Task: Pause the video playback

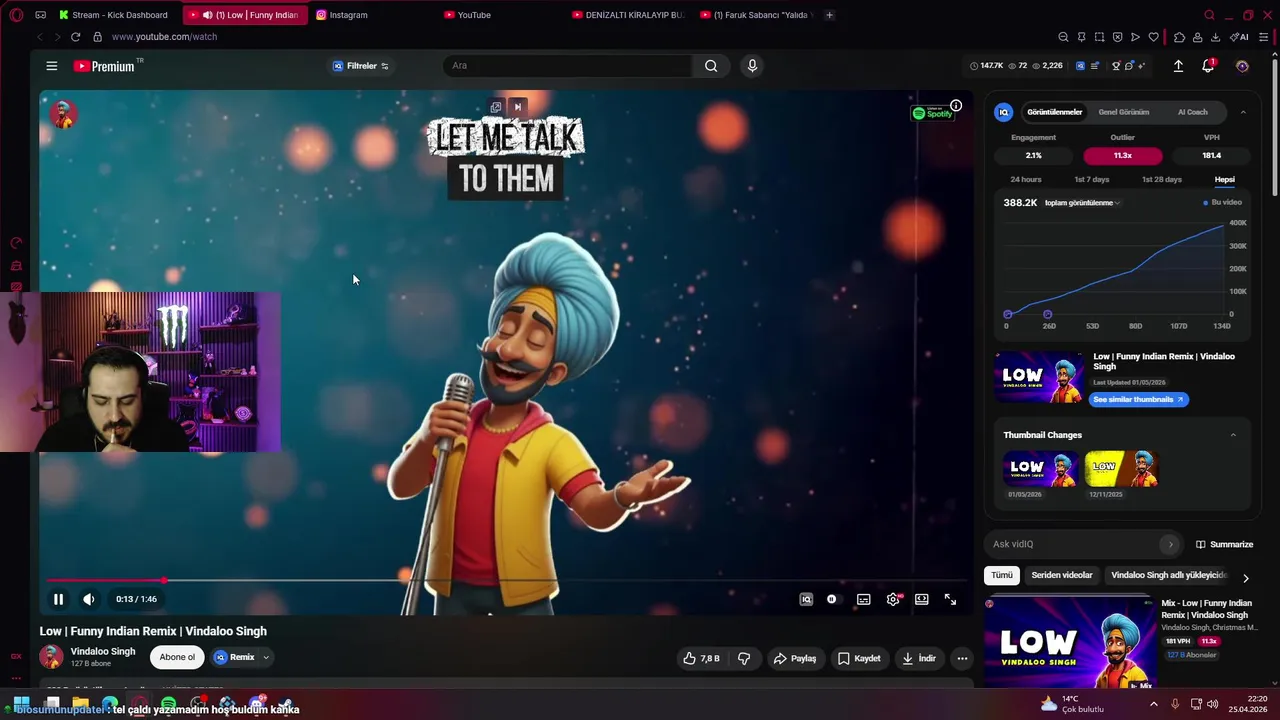Action: [x=58, y=599]
